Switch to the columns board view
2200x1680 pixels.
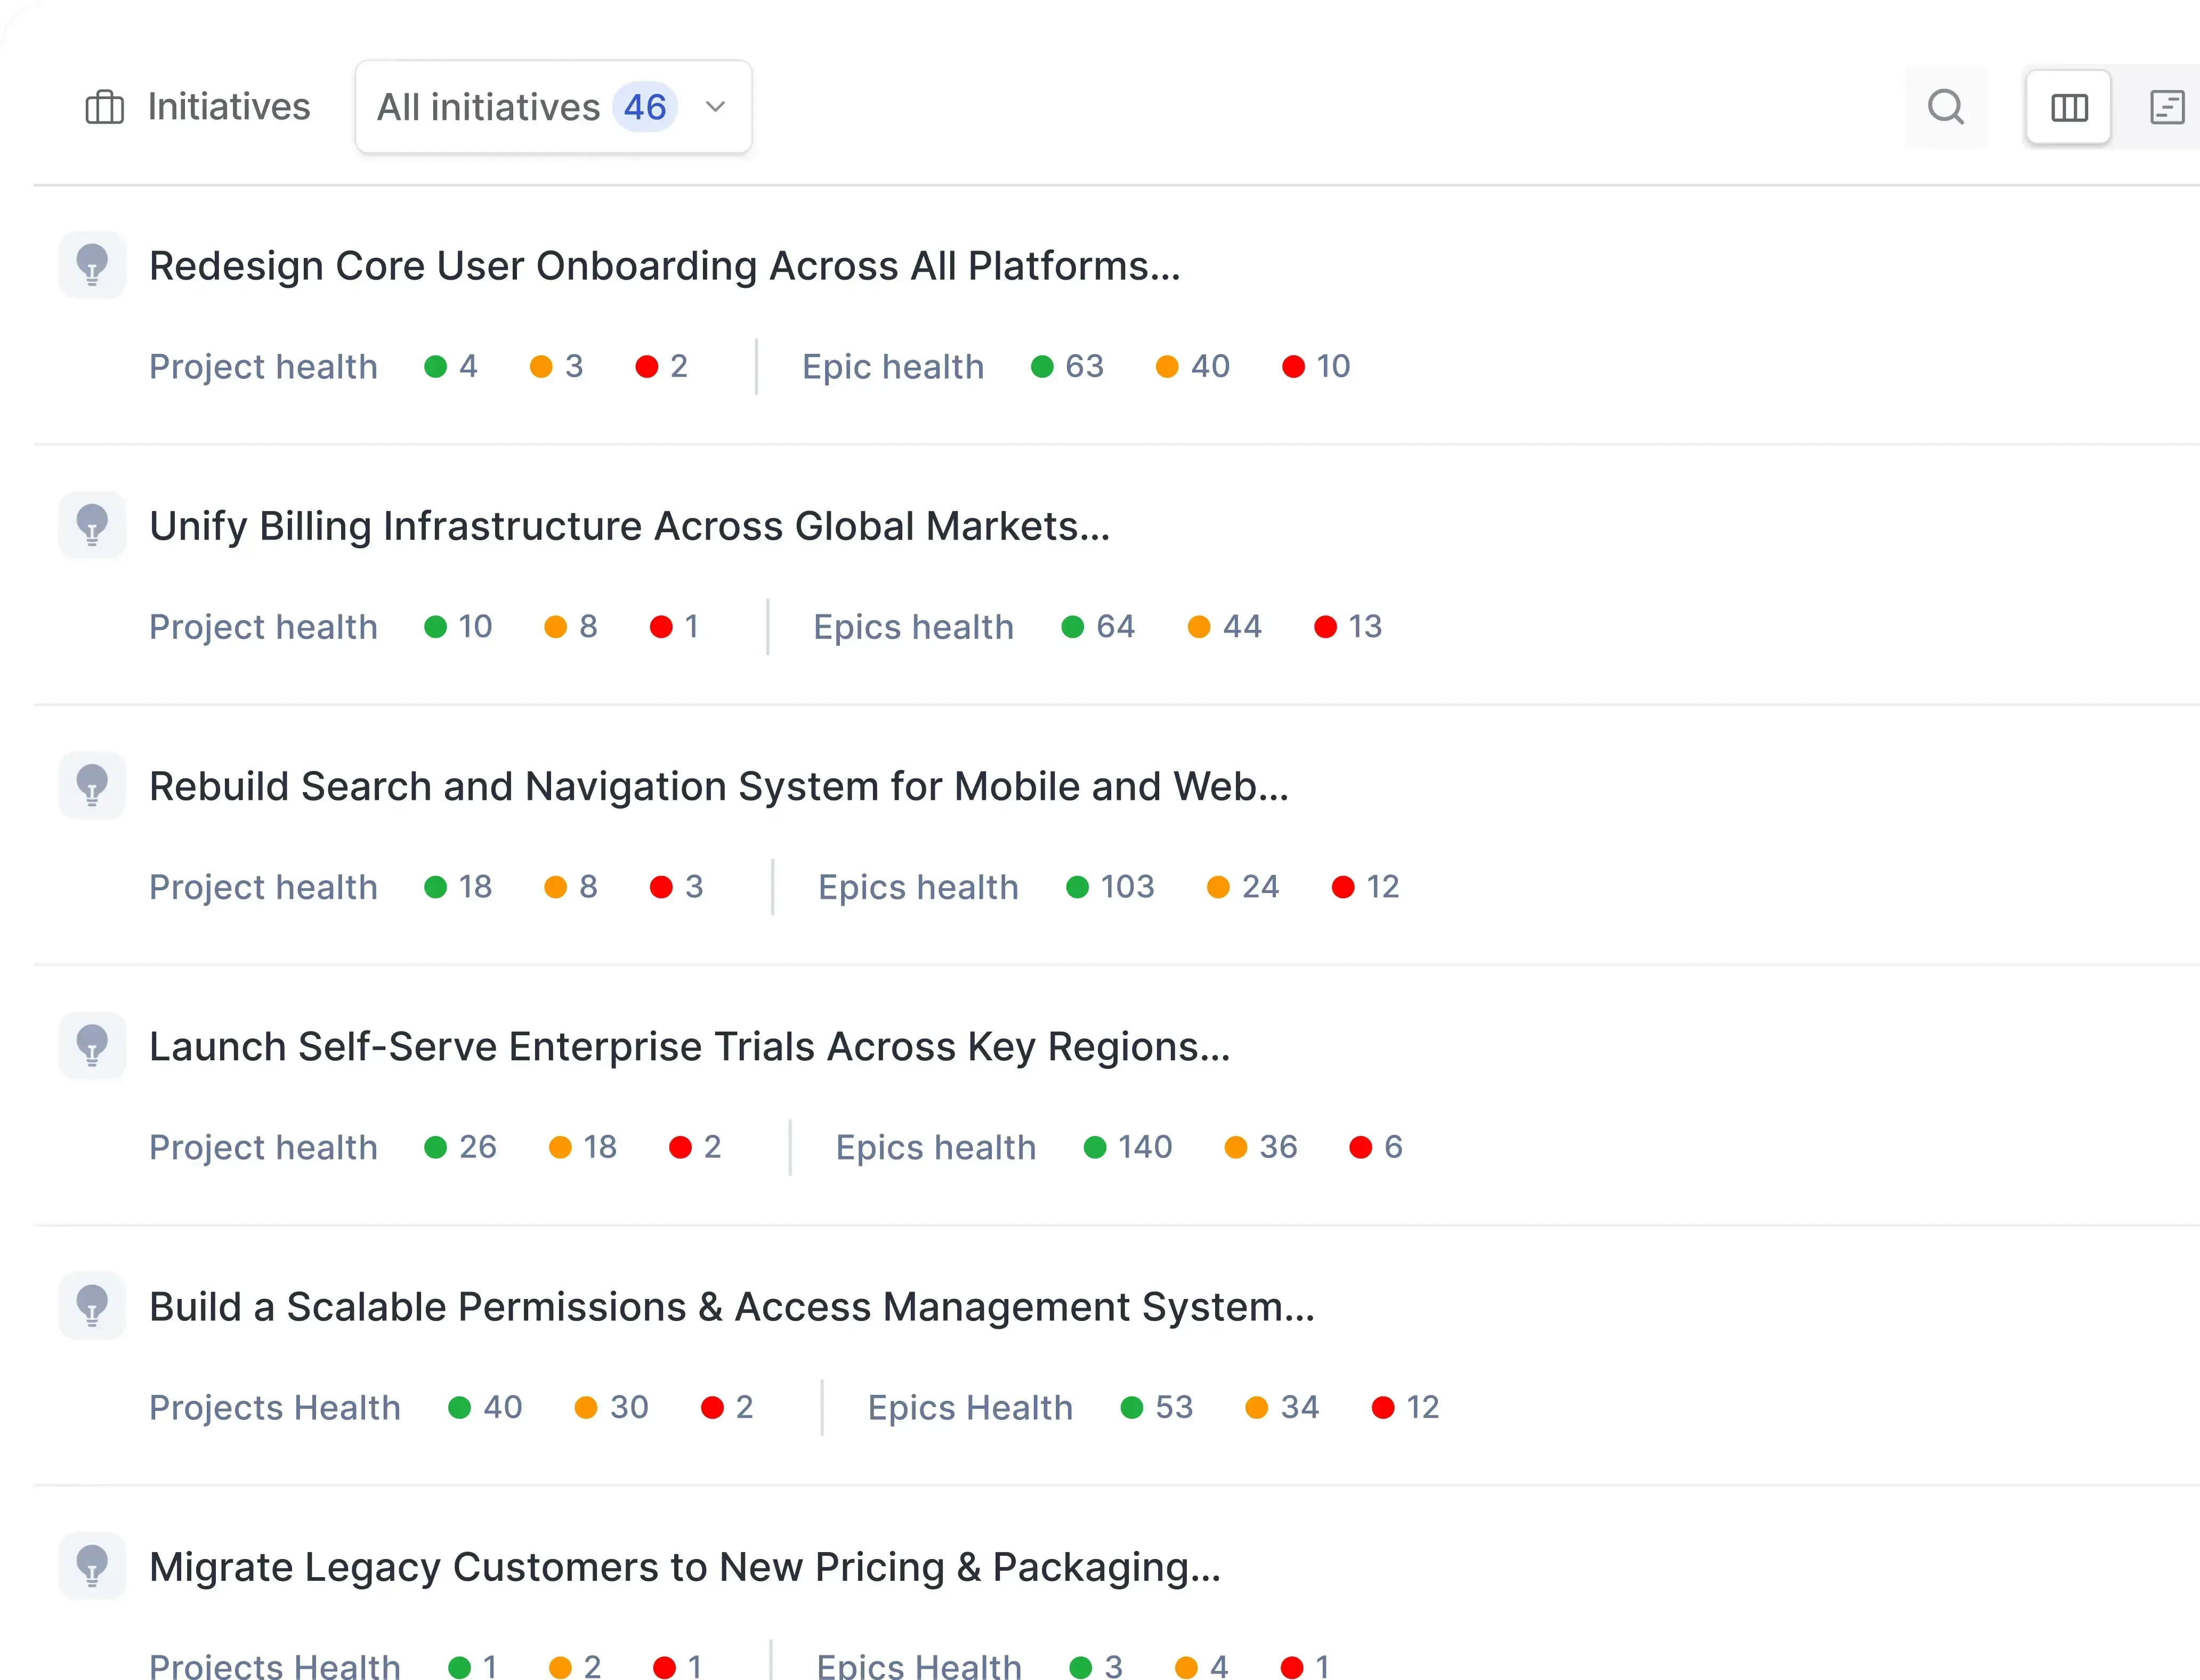[x=2068, y=107]
